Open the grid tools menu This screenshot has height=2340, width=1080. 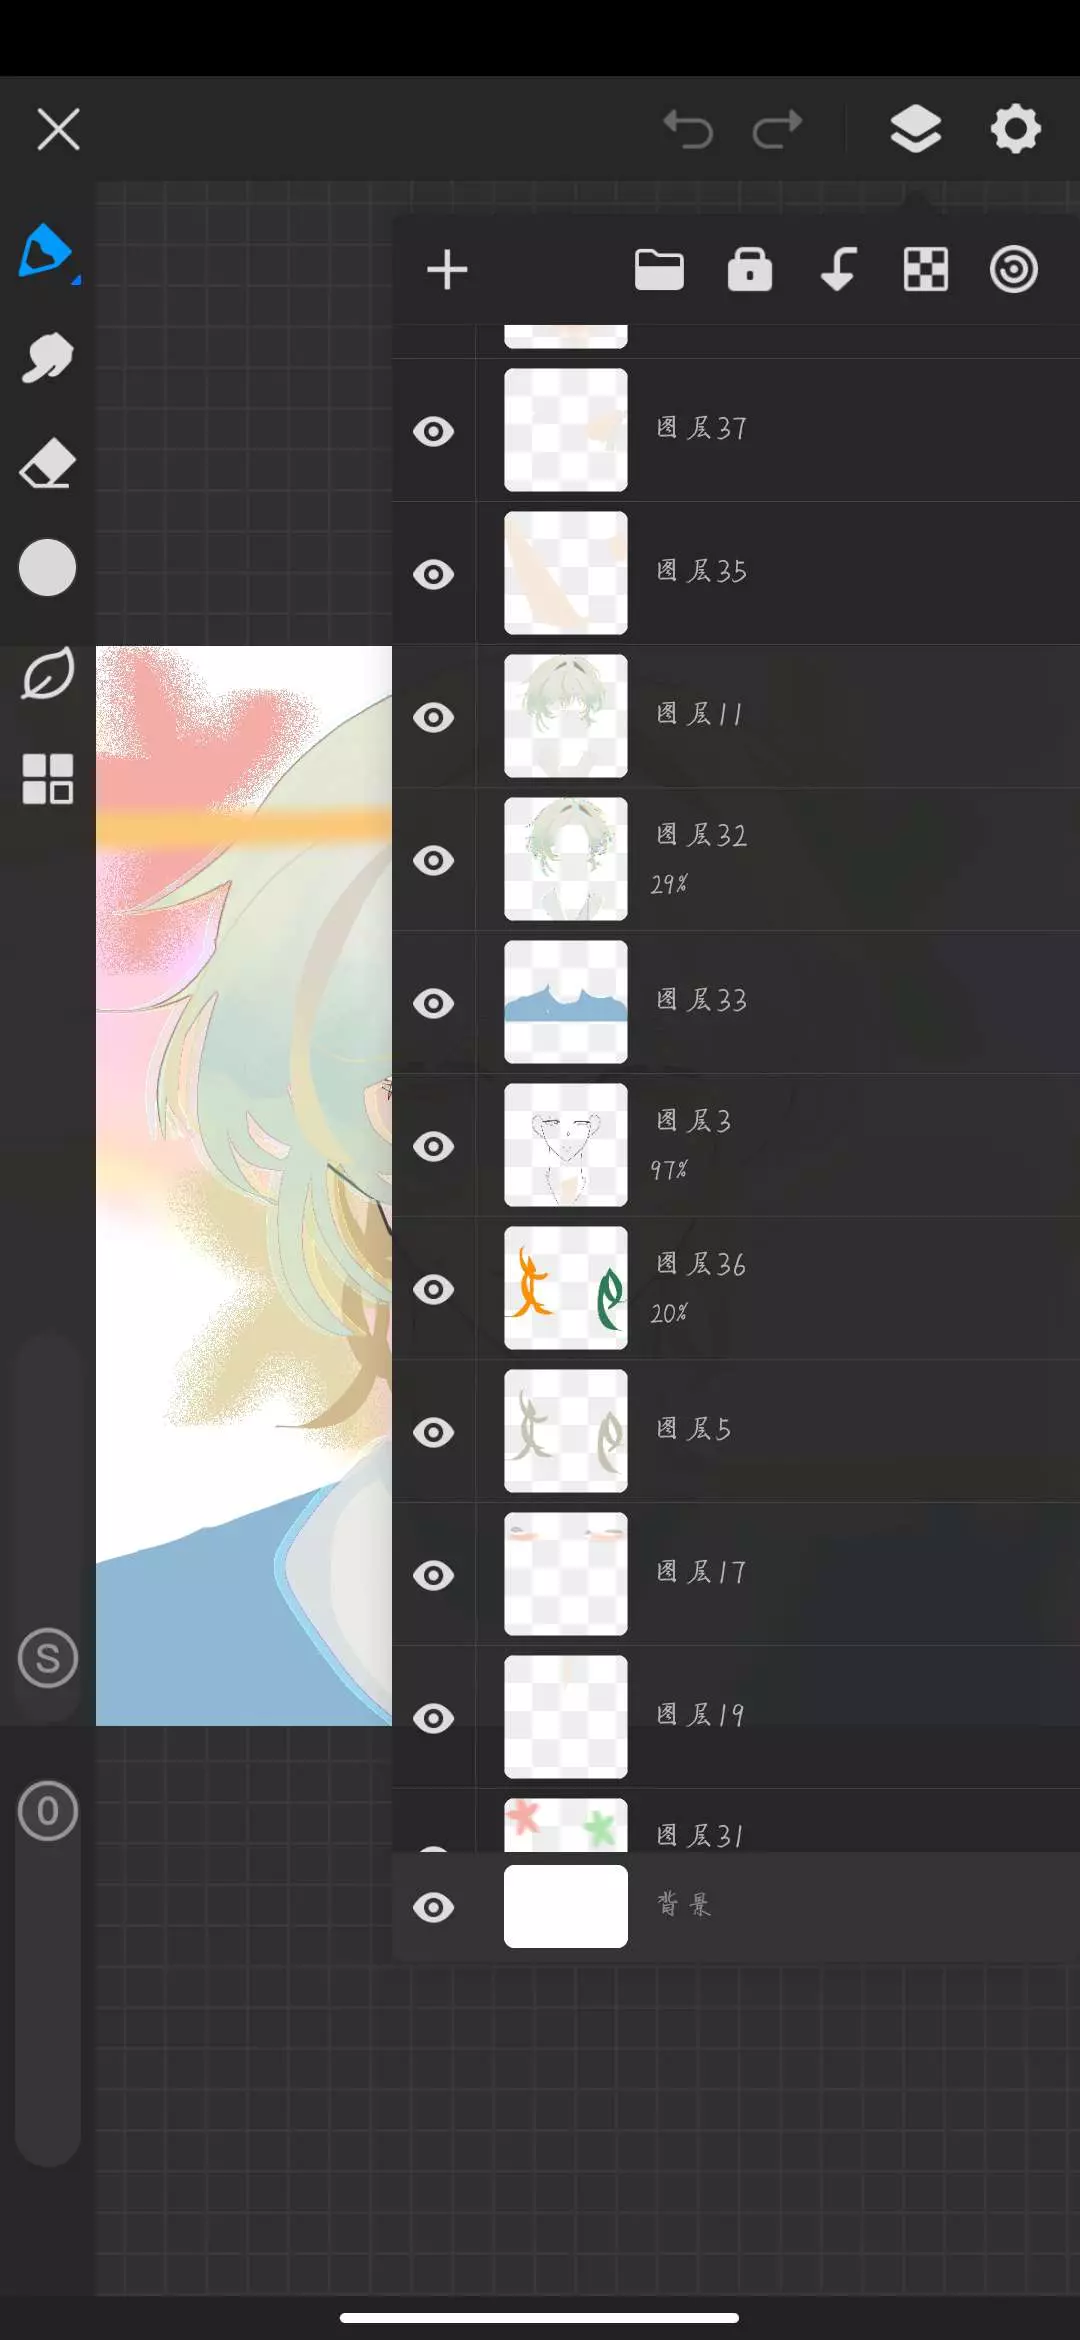tap(48, 779)
